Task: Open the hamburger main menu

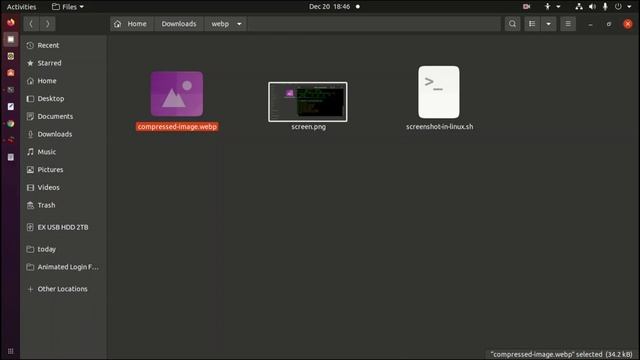Action: pos(568,24)
